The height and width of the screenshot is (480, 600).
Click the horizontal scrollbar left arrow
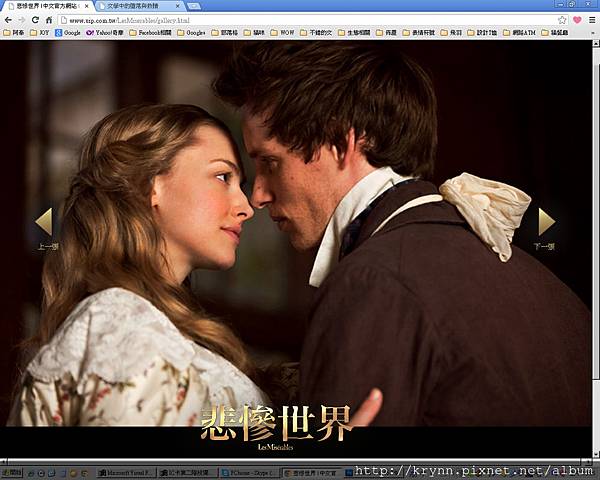pos(3,461)
